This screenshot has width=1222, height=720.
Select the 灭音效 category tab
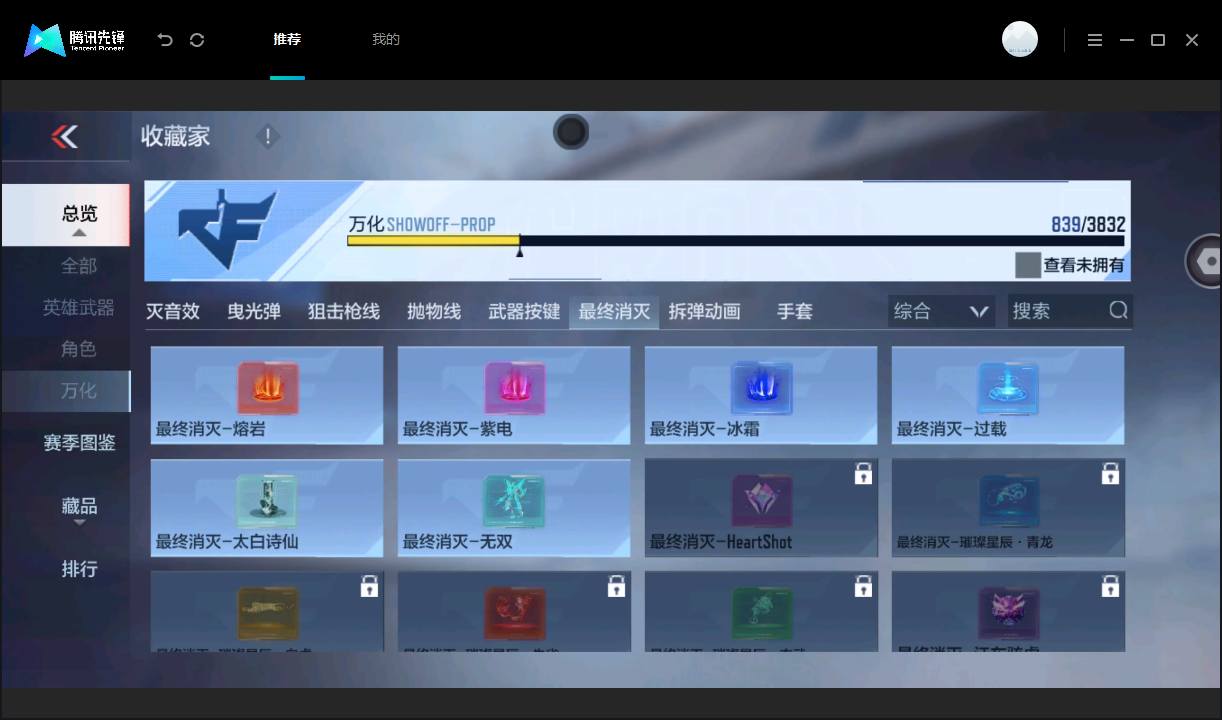coord(172,311)
